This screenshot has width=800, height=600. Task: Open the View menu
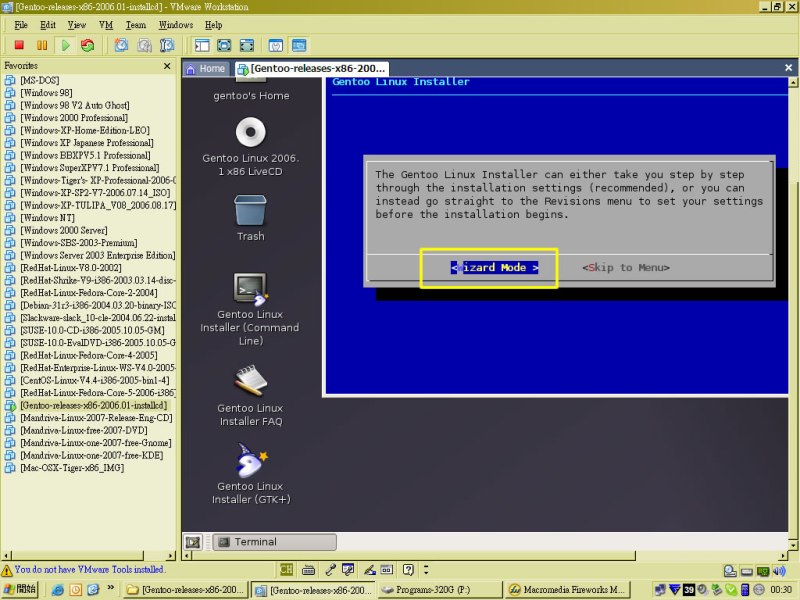tap(77, 25)
